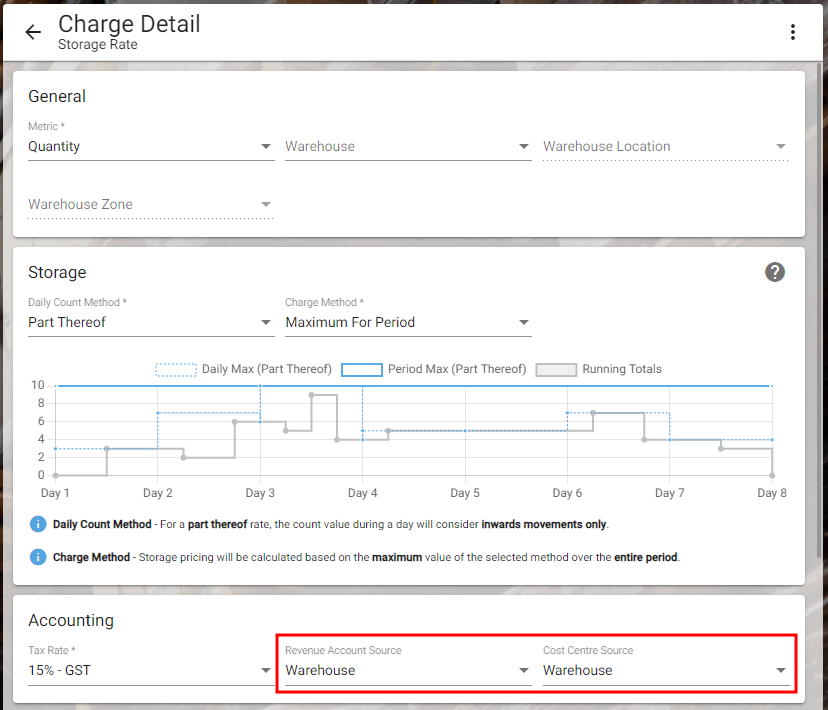The width and height of the screenshot is (828, 710).
Task: Click the page vertical scrollbar
Action: pyautogui.click(x=818, y=310)
